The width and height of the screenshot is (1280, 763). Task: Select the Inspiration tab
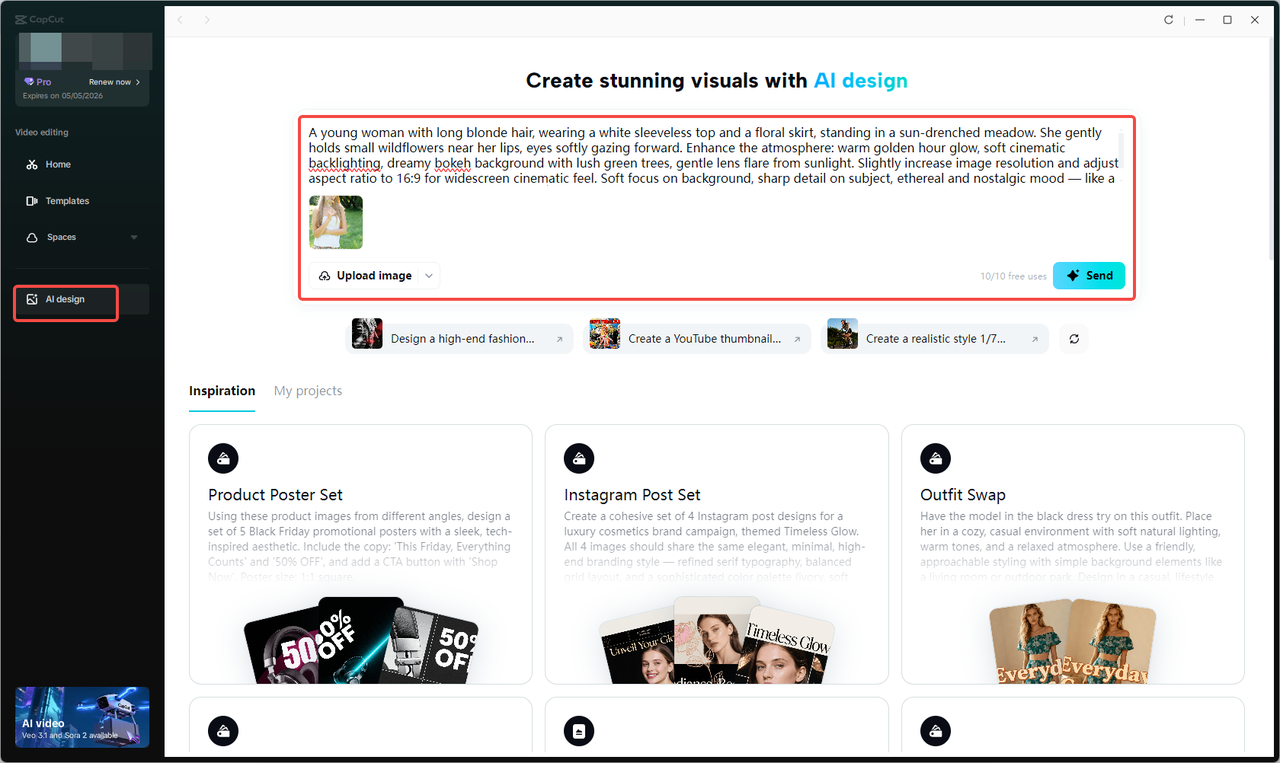click(222, 390)
